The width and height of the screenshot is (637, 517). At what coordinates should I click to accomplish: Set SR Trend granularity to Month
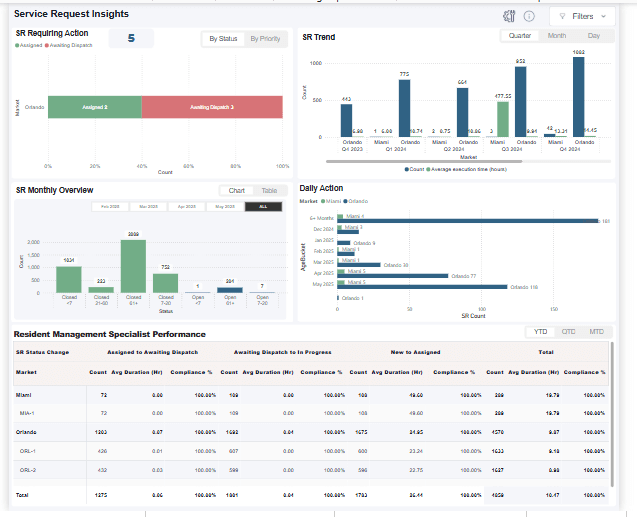556,36
